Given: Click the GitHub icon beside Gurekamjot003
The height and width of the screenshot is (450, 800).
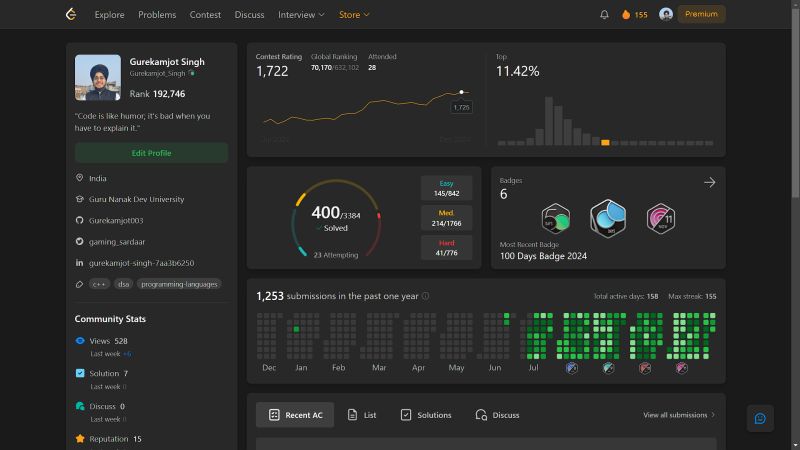Looking at the screenshot, I should click(x=80, y=220).
